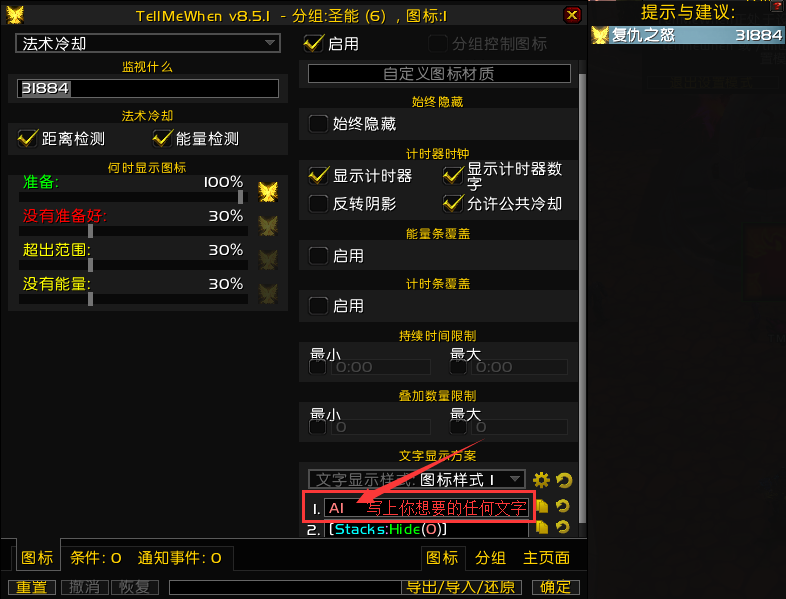Enable 始终隐藏 checkbox

click(x=318, y=124)
